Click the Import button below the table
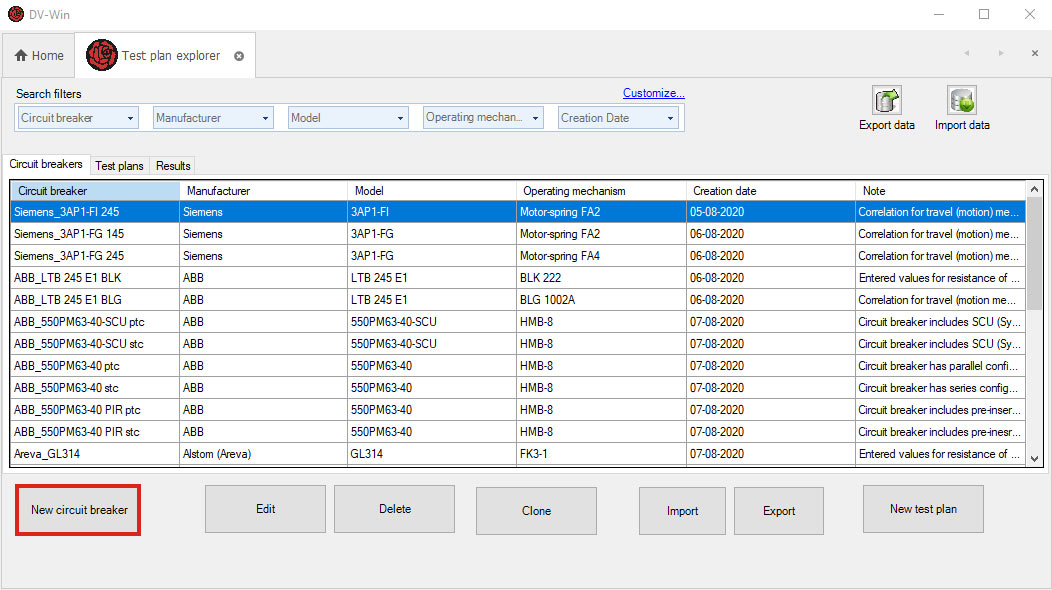Viewport: 1052px width, 590px height. point(682,511)
